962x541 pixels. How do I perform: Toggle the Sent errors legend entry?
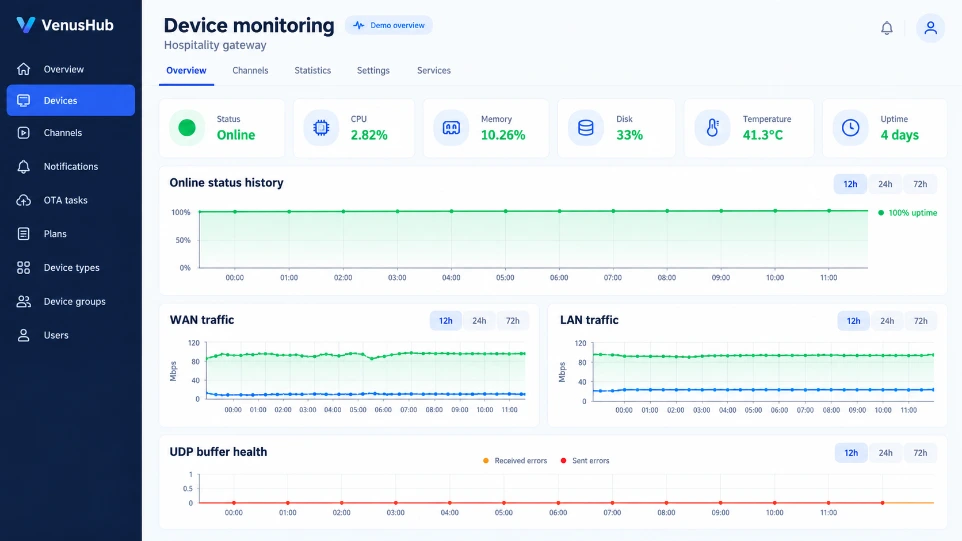coord(585,461)
